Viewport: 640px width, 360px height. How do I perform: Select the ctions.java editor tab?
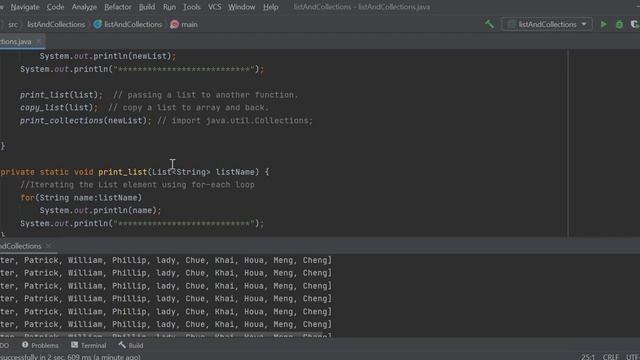coord(16,42)
